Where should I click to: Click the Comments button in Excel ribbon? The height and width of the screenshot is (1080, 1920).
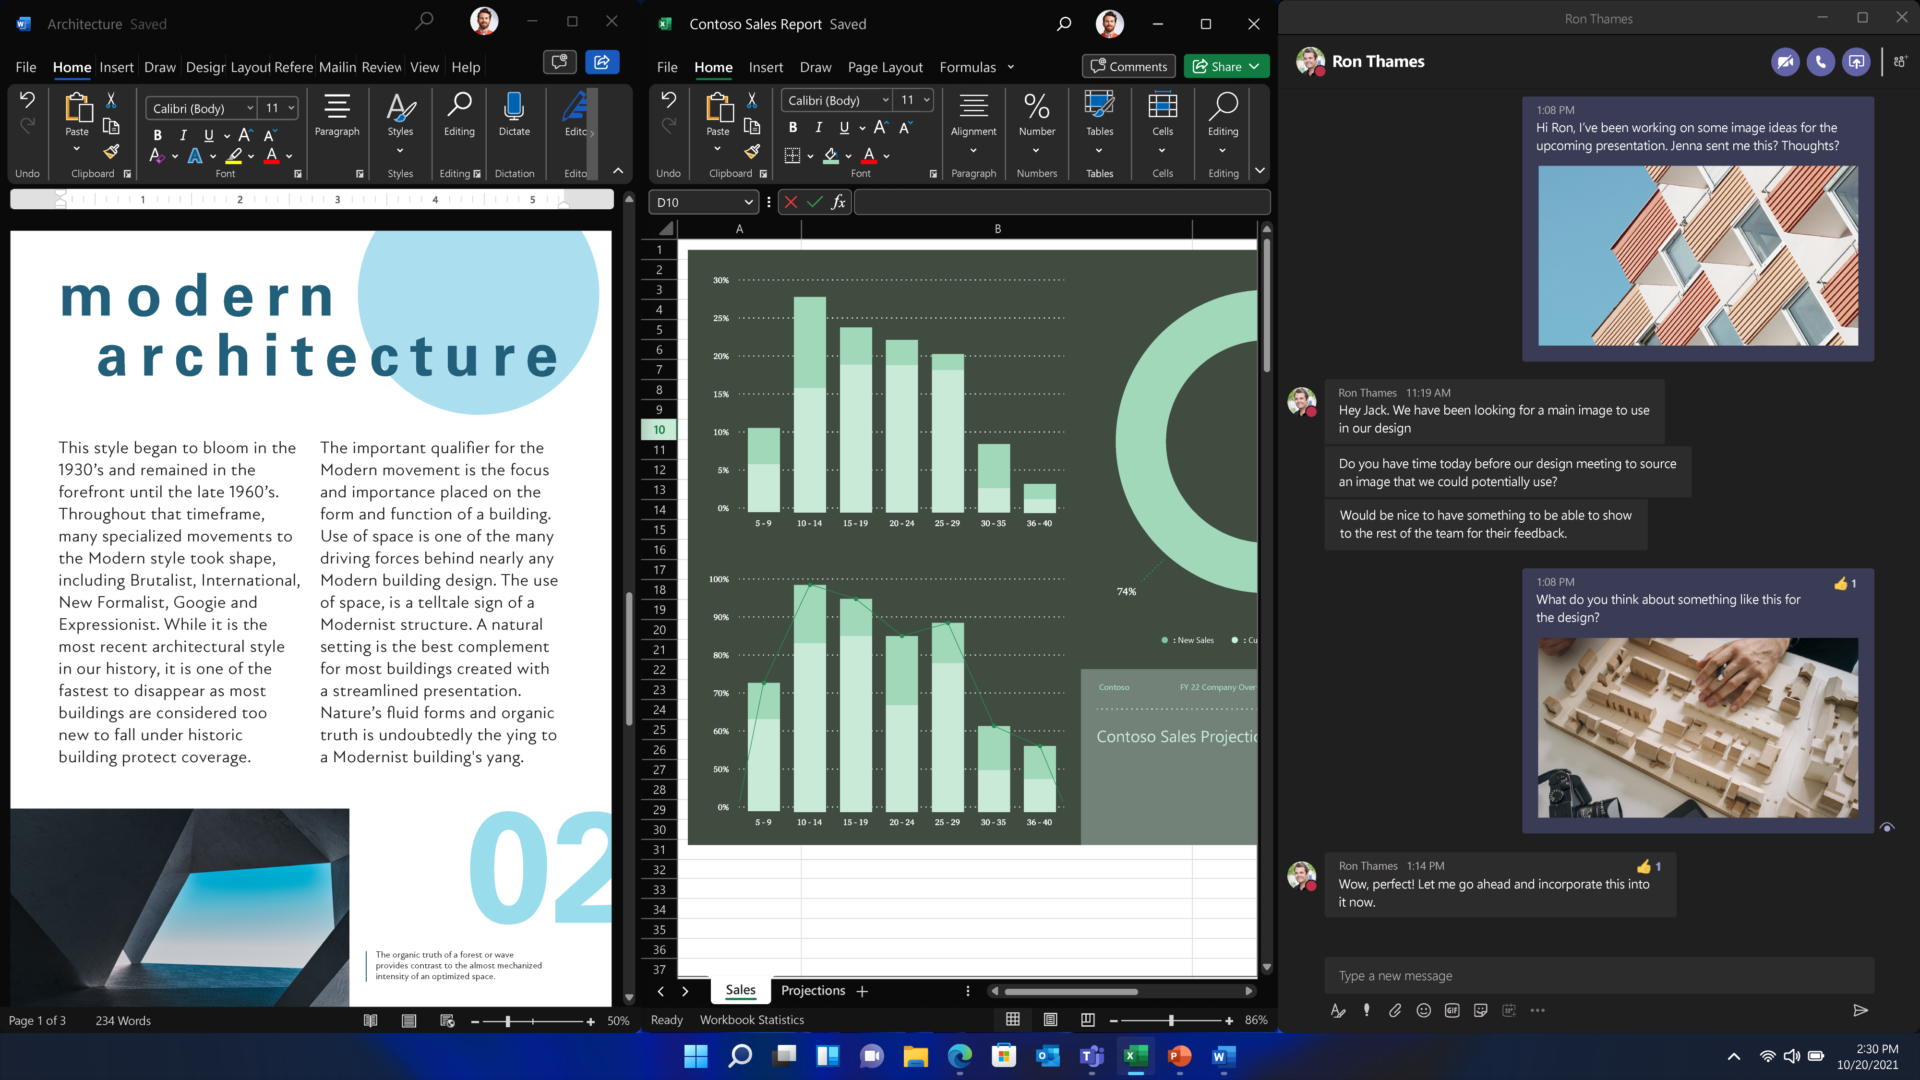[x=1129, y=66]
